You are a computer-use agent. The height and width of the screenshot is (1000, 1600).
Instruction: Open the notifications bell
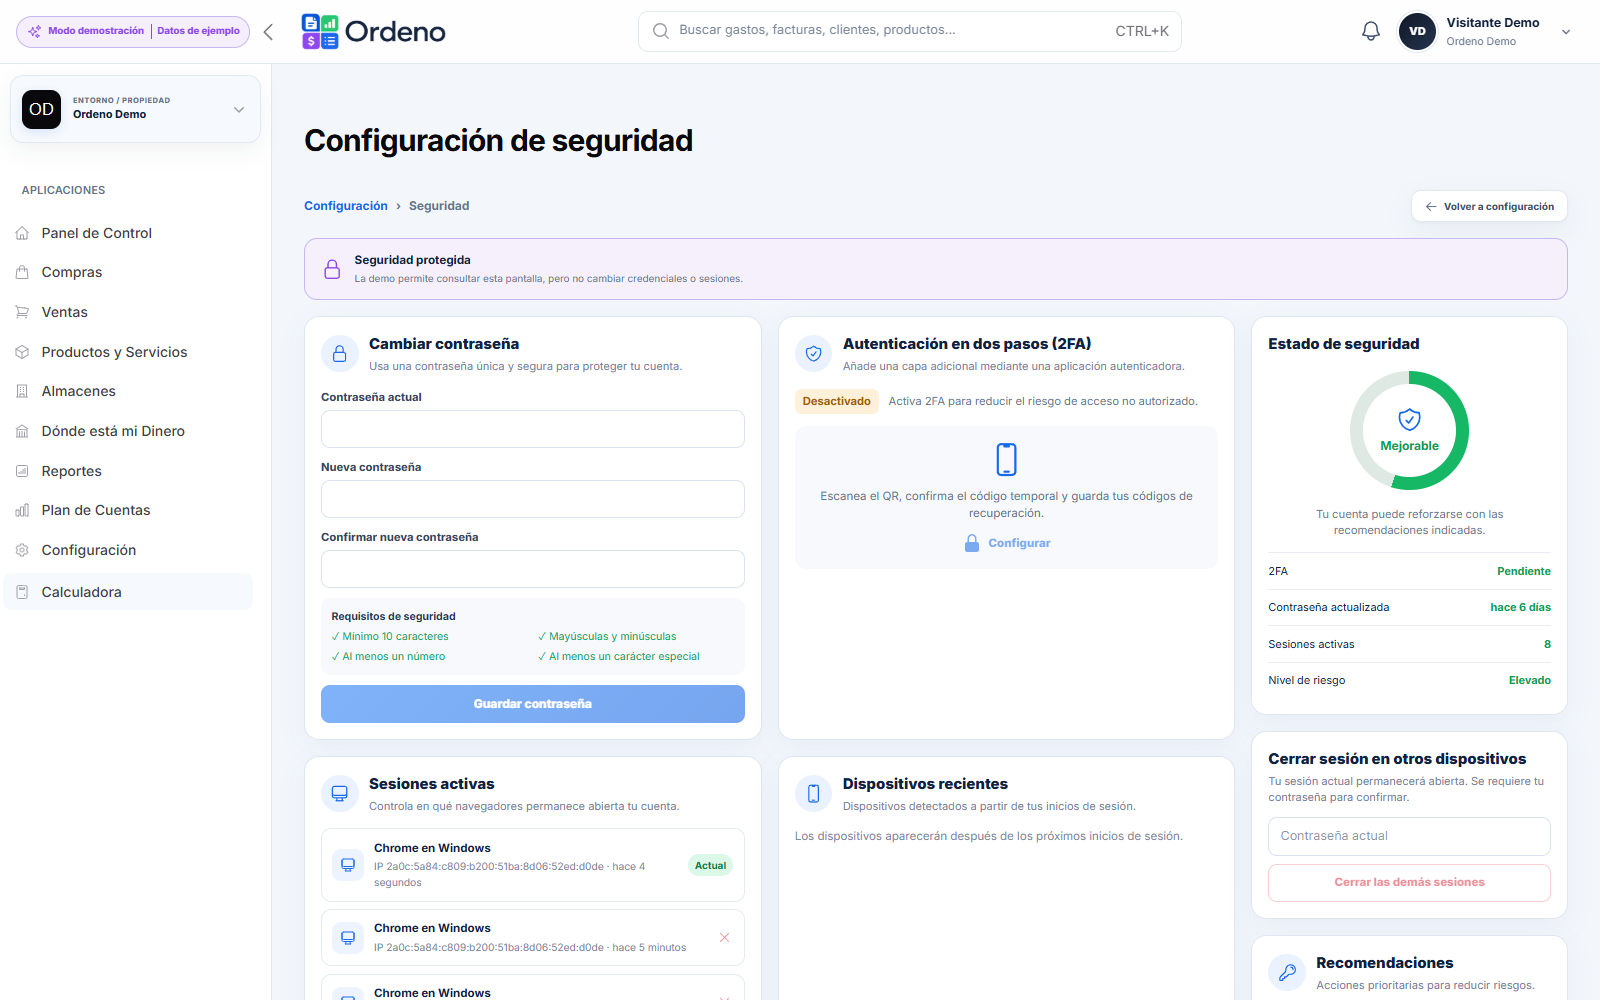(1371, 31)
